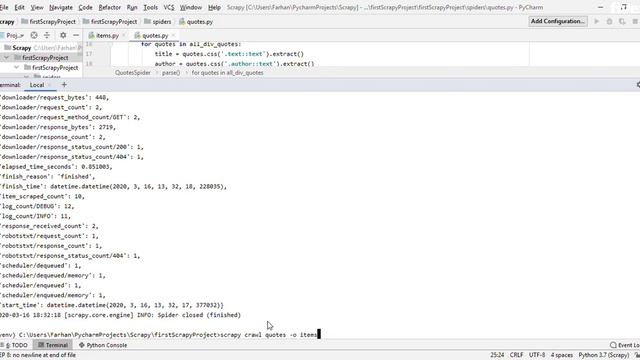Click the UTF-8 encoding in status bar
The image size is (640, 360).
point(537,355)
